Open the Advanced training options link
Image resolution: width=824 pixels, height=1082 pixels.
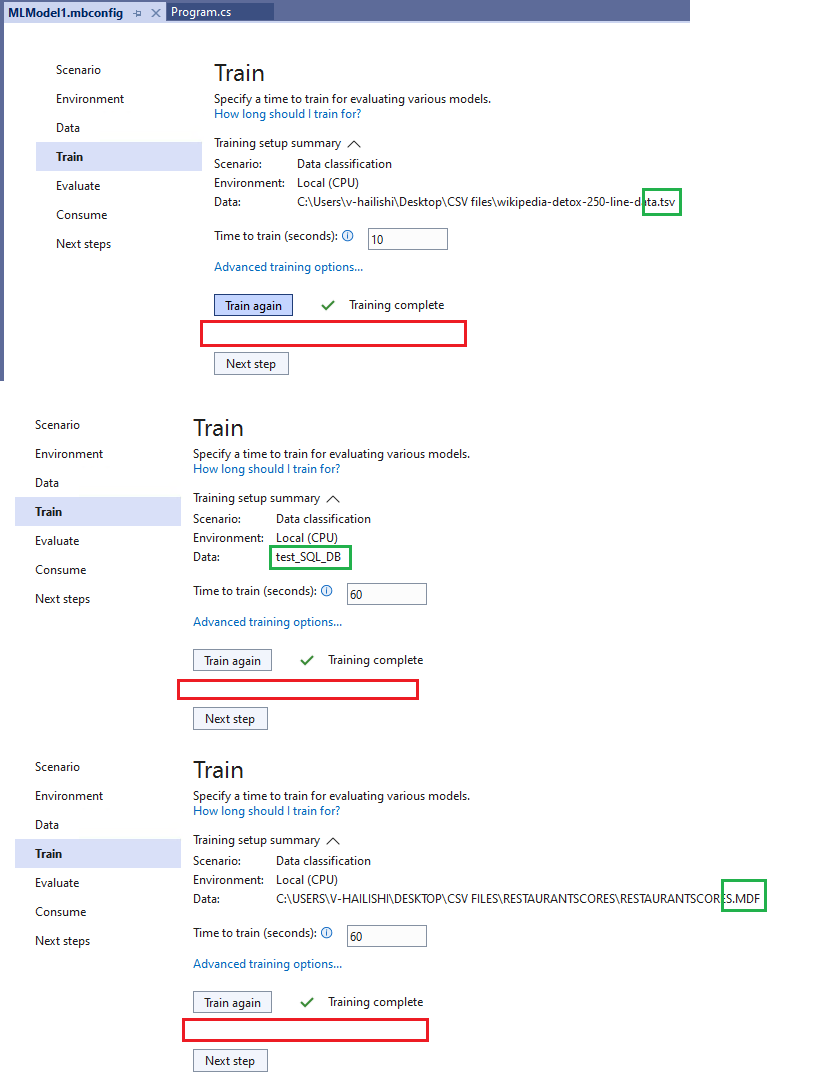click(288, 267)
